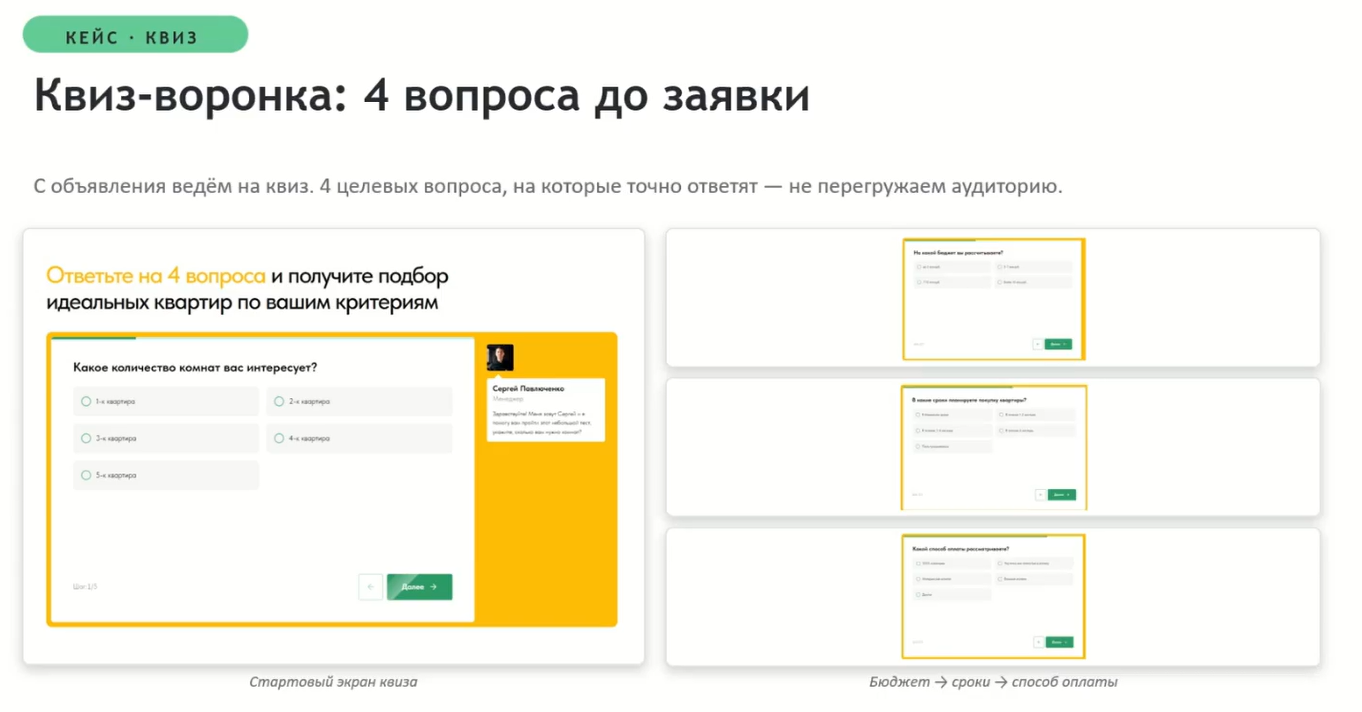
Task: Click the back arrow button beside the large Далее
Action: tap(371, 587)
